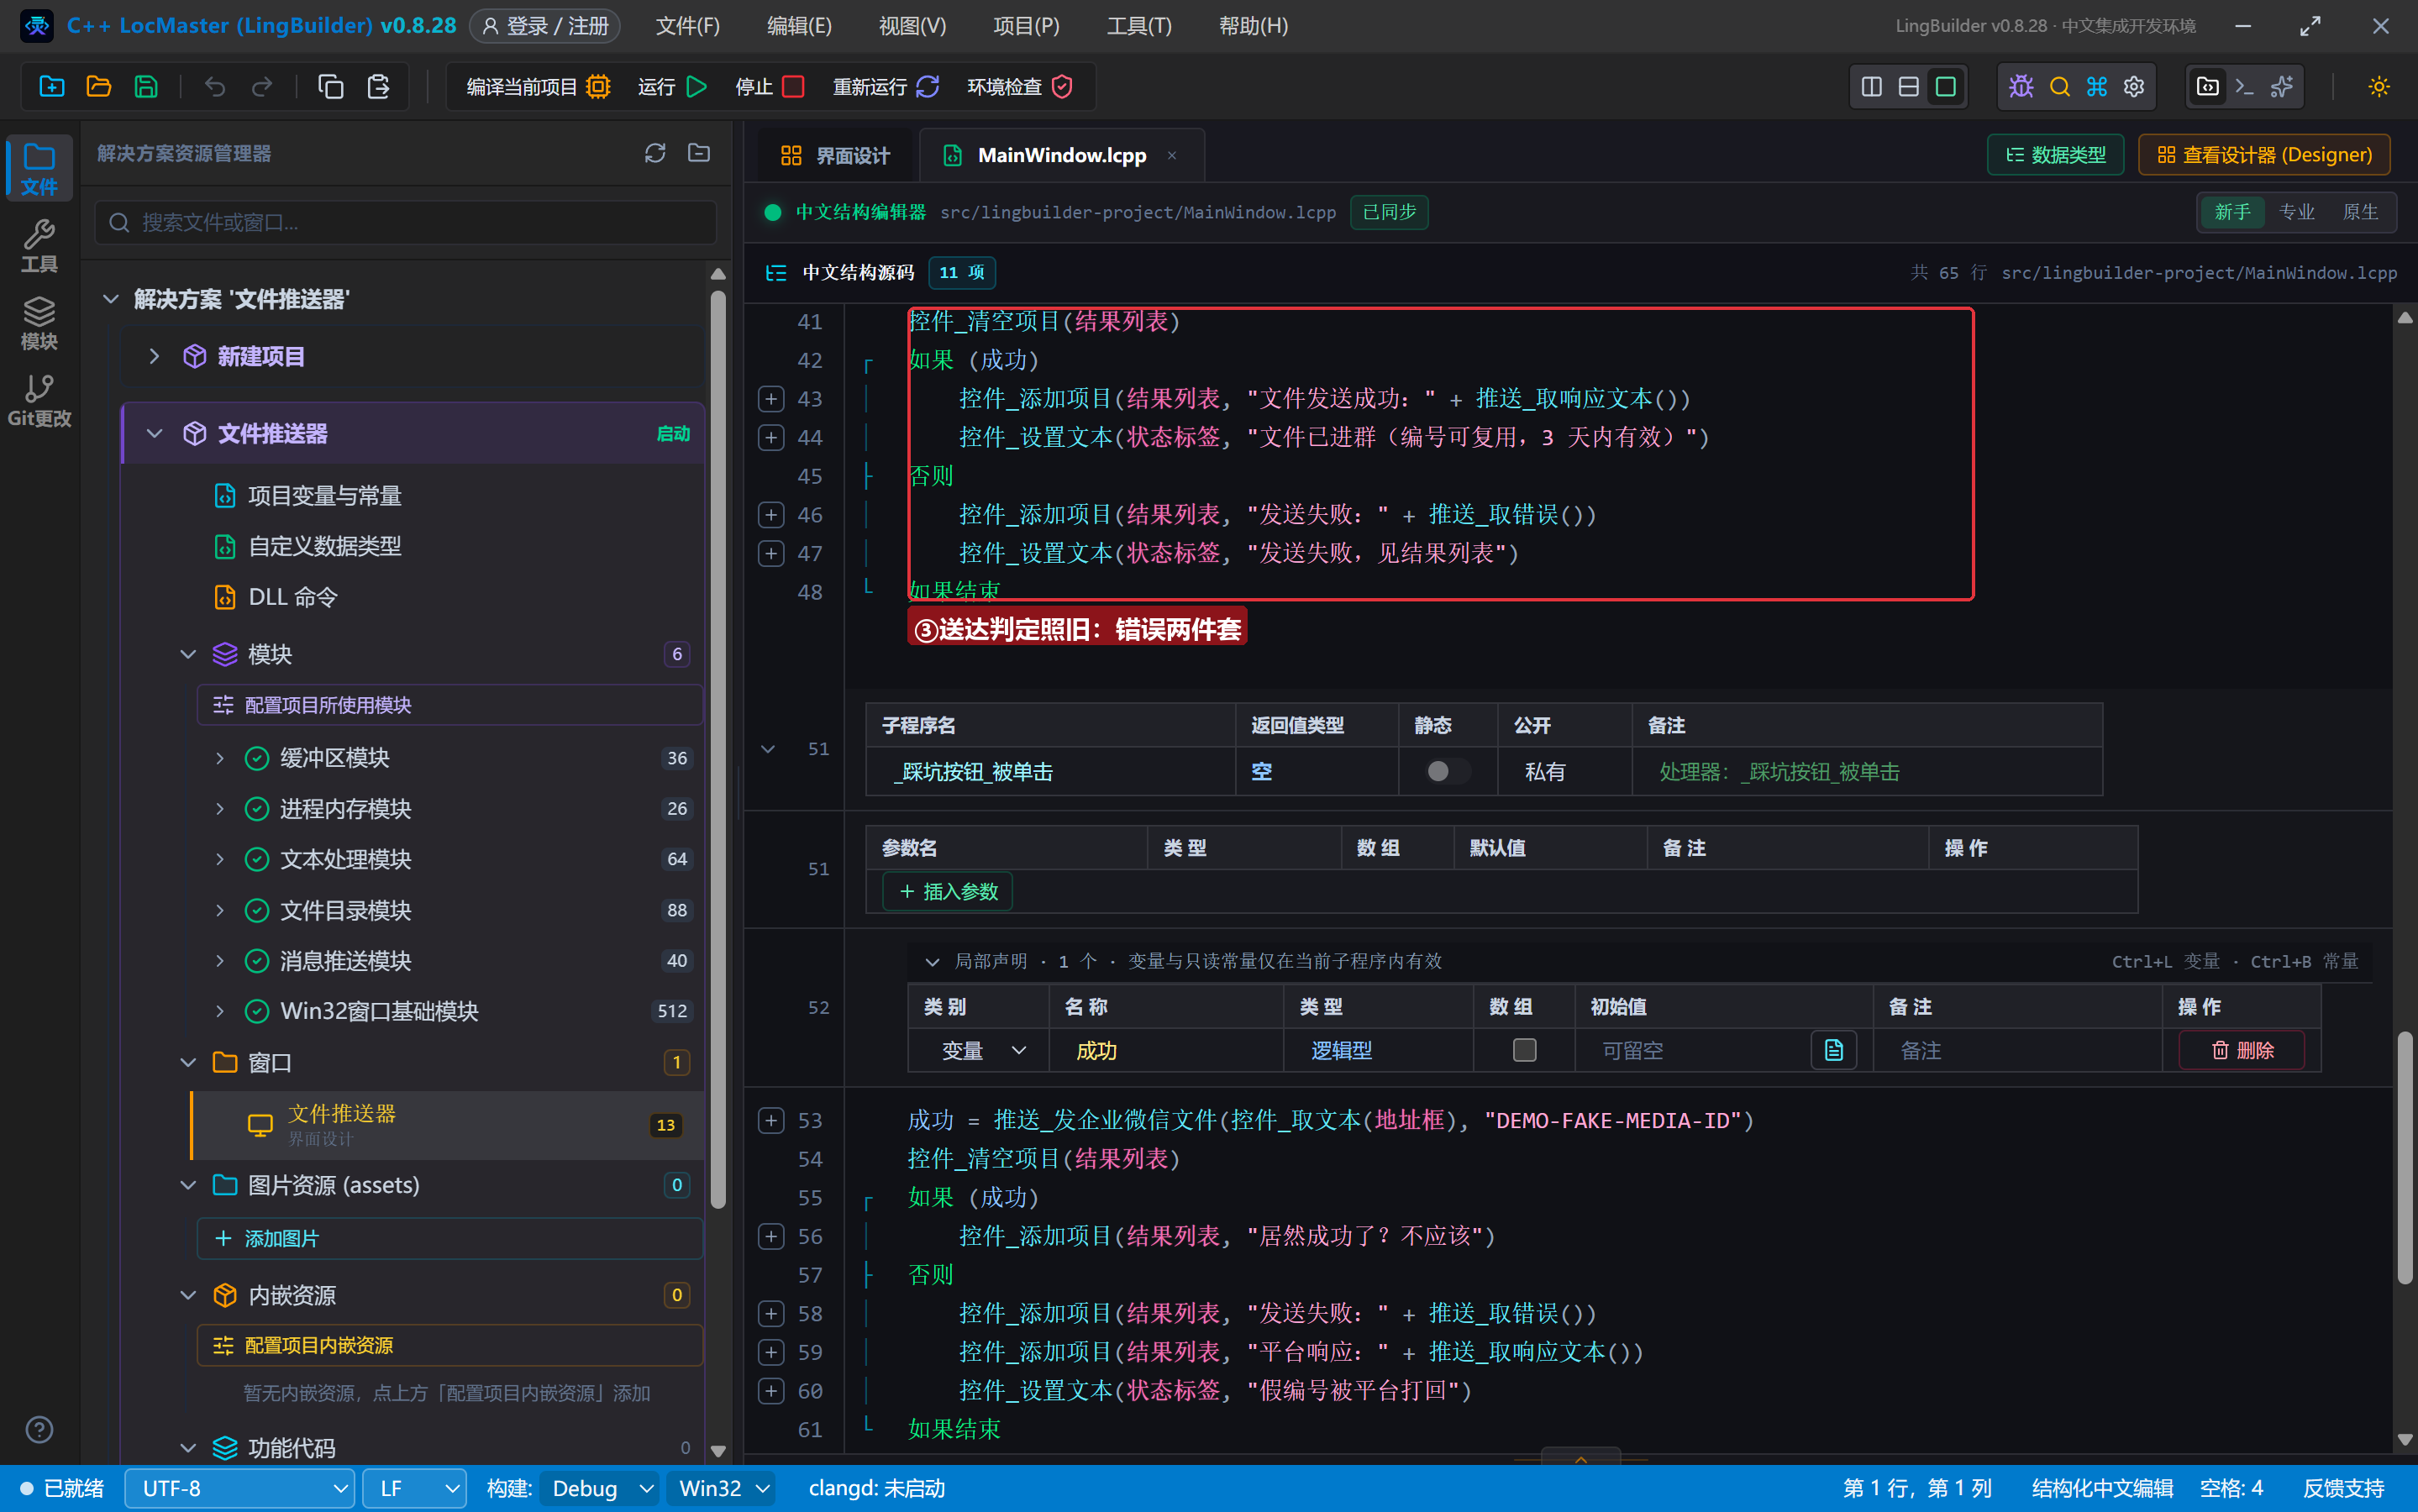
Task: Click the 插入参数 button
Action: coord(948,891)
